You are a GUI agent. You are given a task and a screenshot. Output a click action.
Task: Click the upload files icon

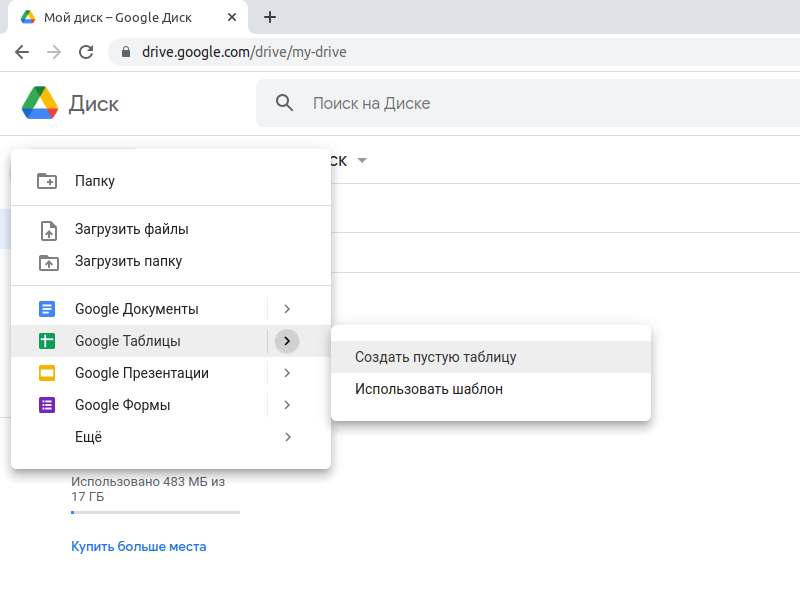(x=47, y=230)
